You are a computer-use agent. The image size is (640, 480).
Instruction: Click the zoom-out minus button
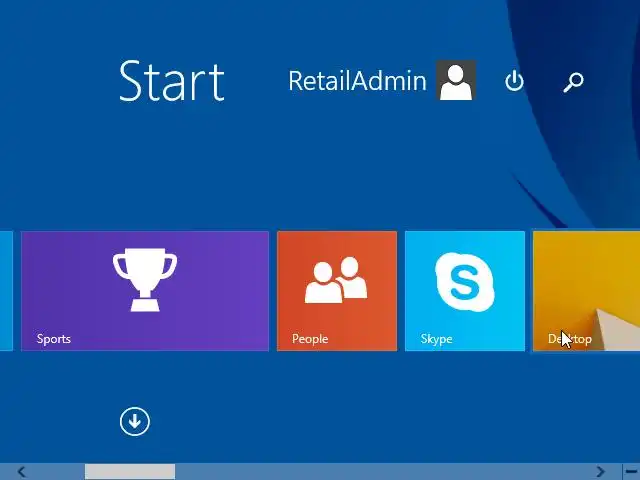coord(631,472)
